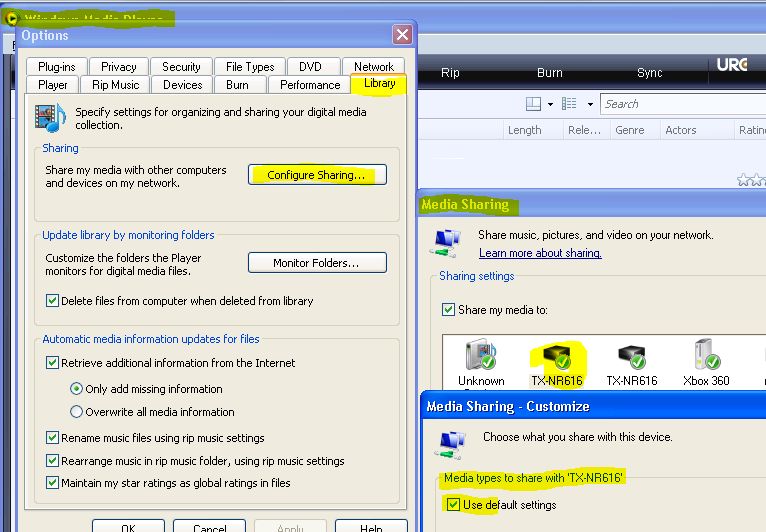Open Rip in Media Player's top bar

[450, 73]
